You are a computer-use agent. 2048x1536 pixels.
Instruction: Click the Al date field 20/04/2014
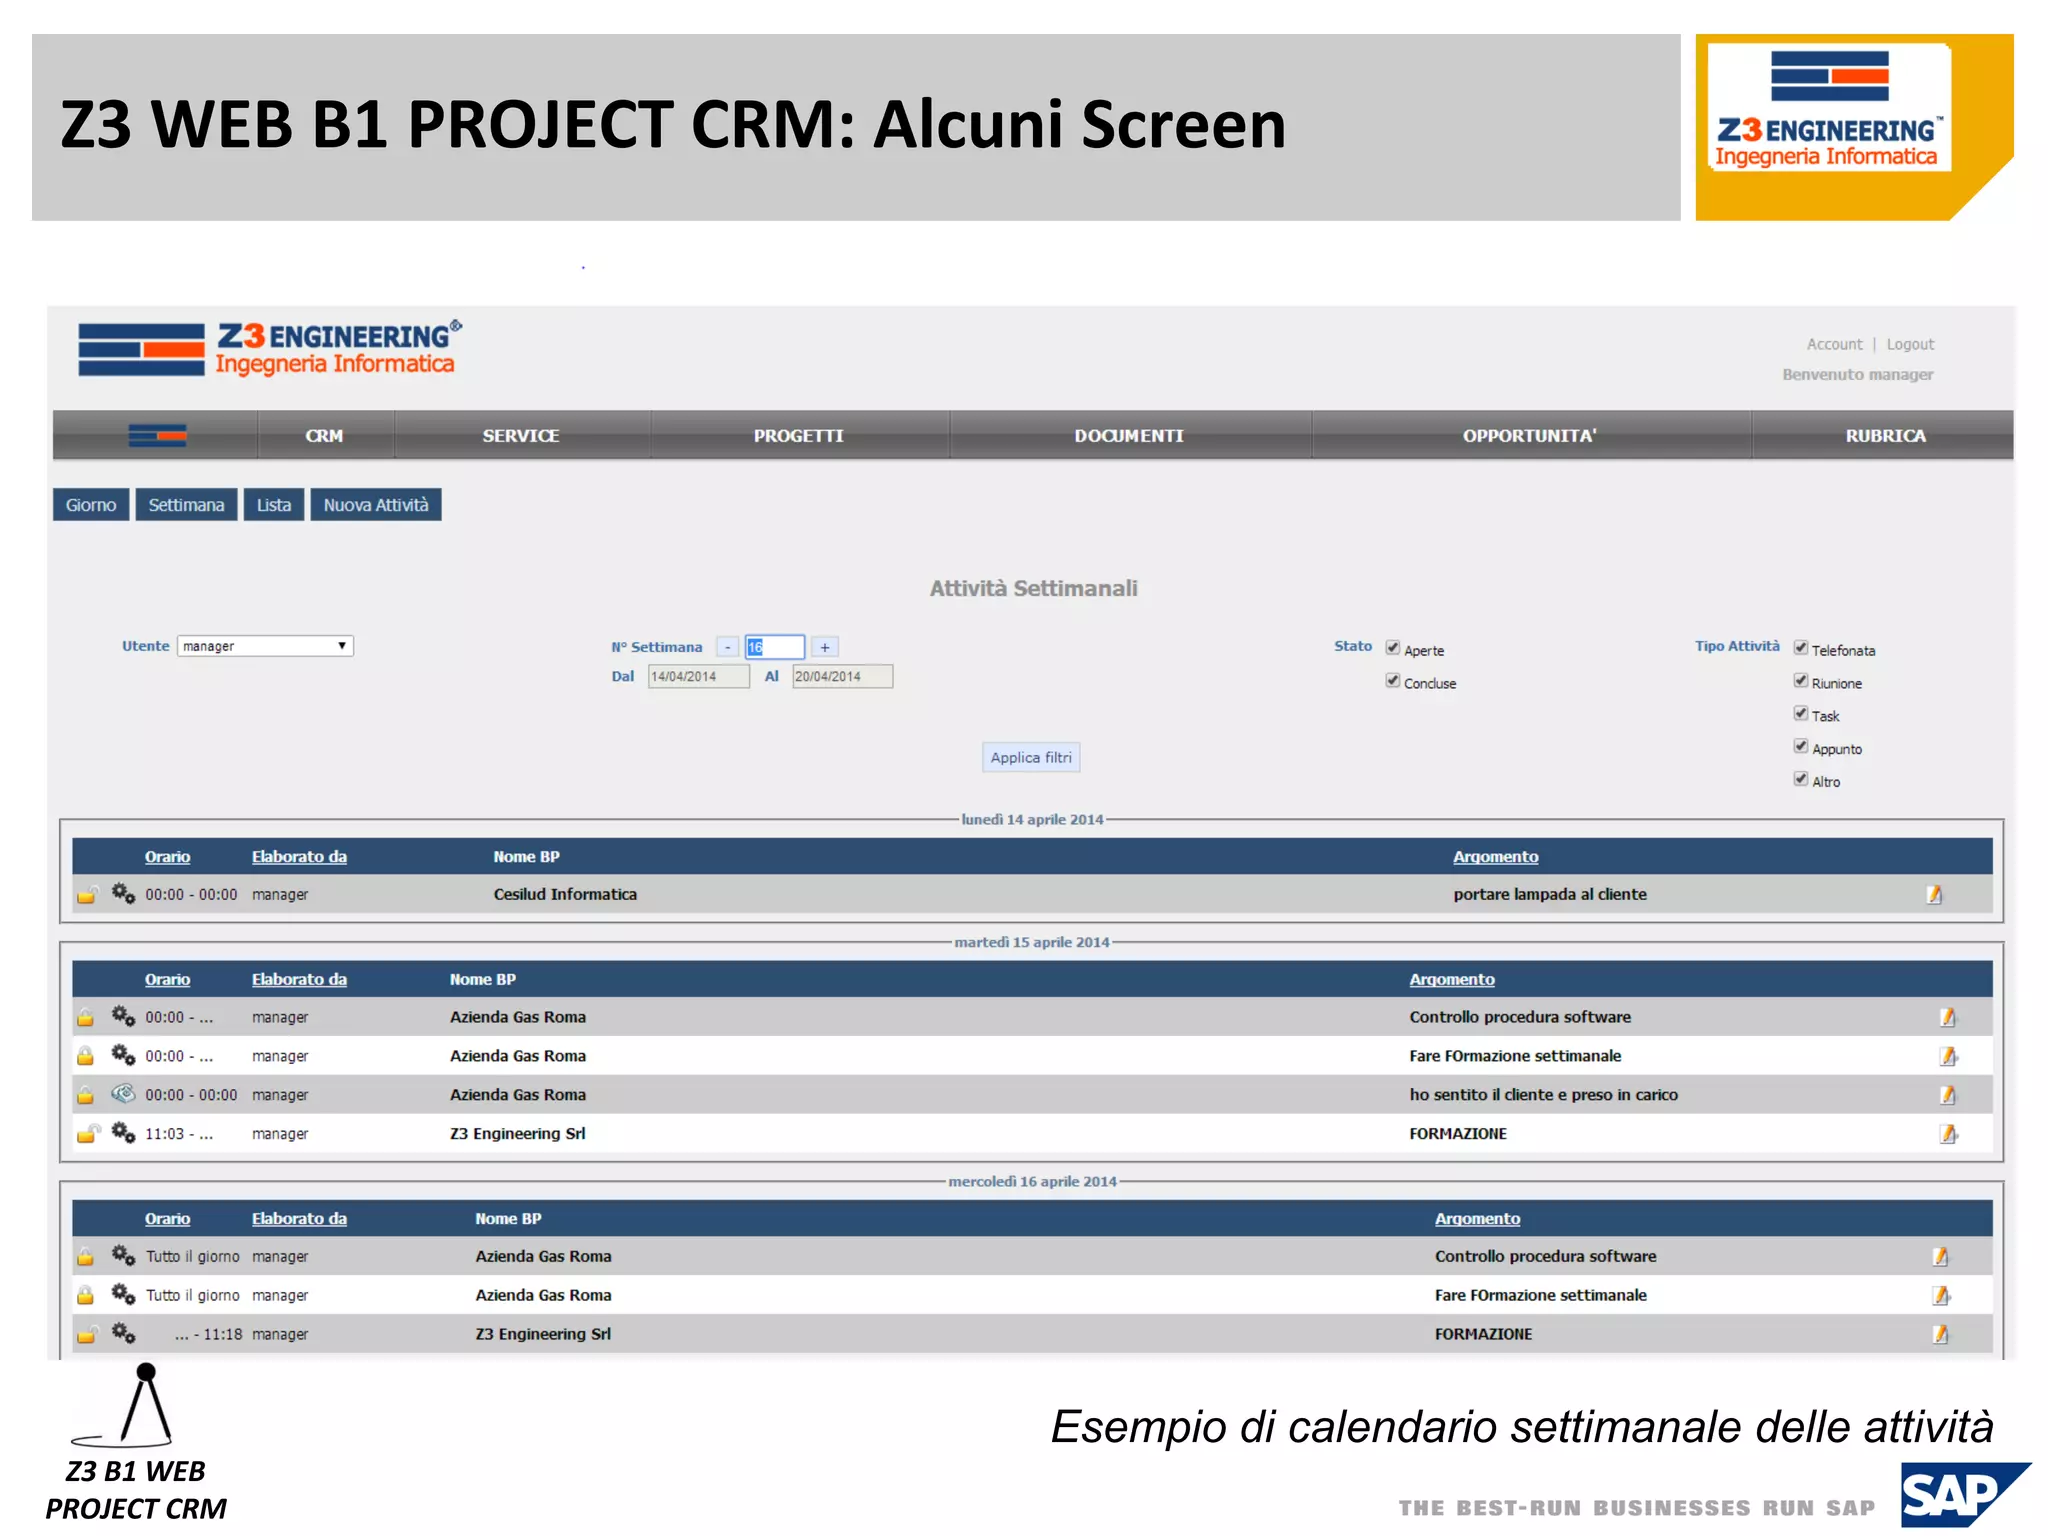click(x=842, y=677)
